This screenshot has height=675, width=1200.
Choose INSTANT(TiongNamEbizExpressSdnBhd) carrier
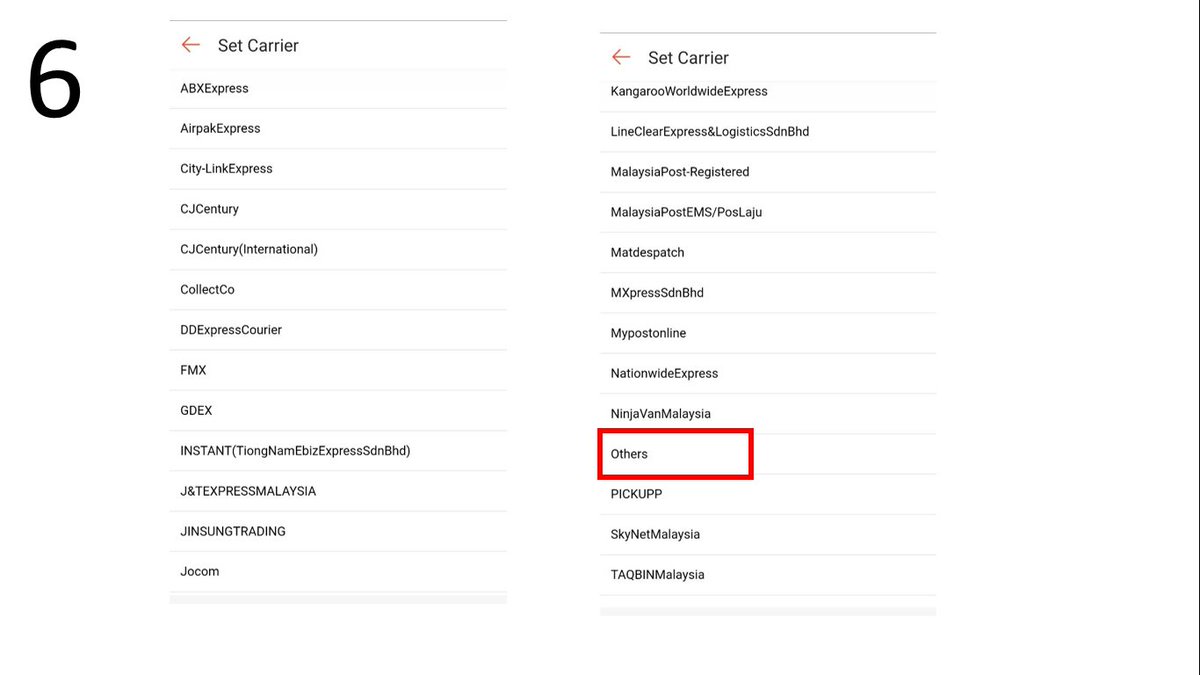click(338, 451)
